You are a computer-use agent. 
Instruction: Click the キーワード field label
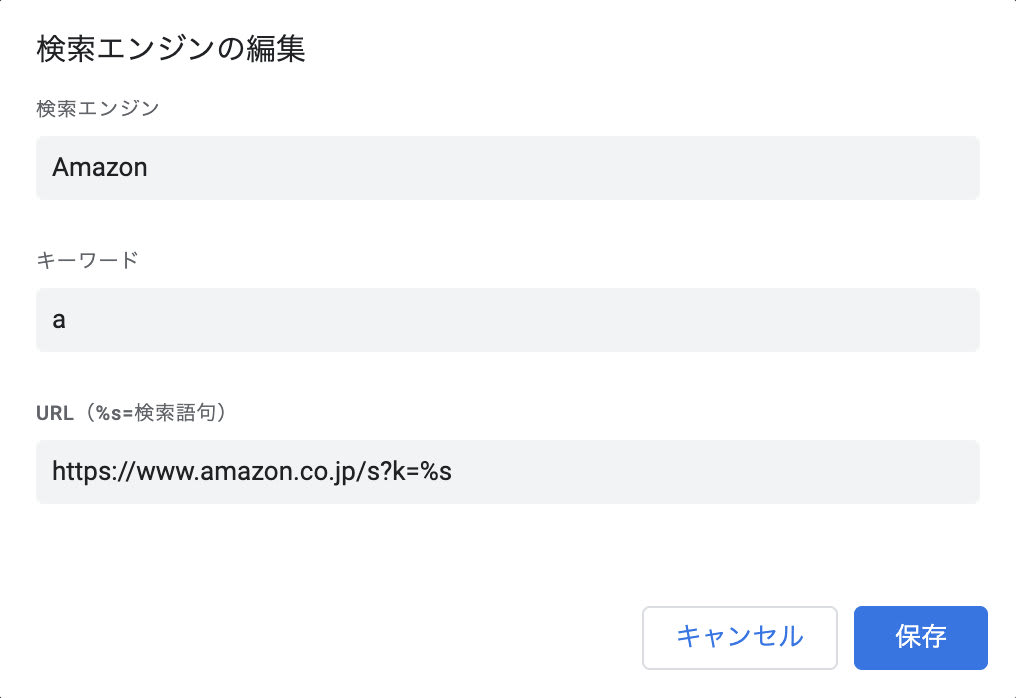pyautogui.click(x=87, y=261)
